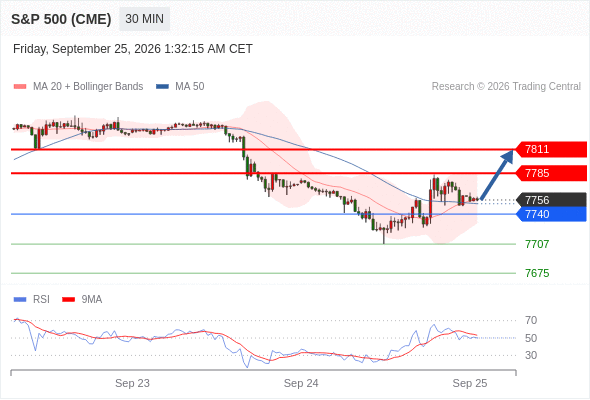Click the RSI 70 axis value
This screenshot has width=590, height=400.
[x=531, y=320]
